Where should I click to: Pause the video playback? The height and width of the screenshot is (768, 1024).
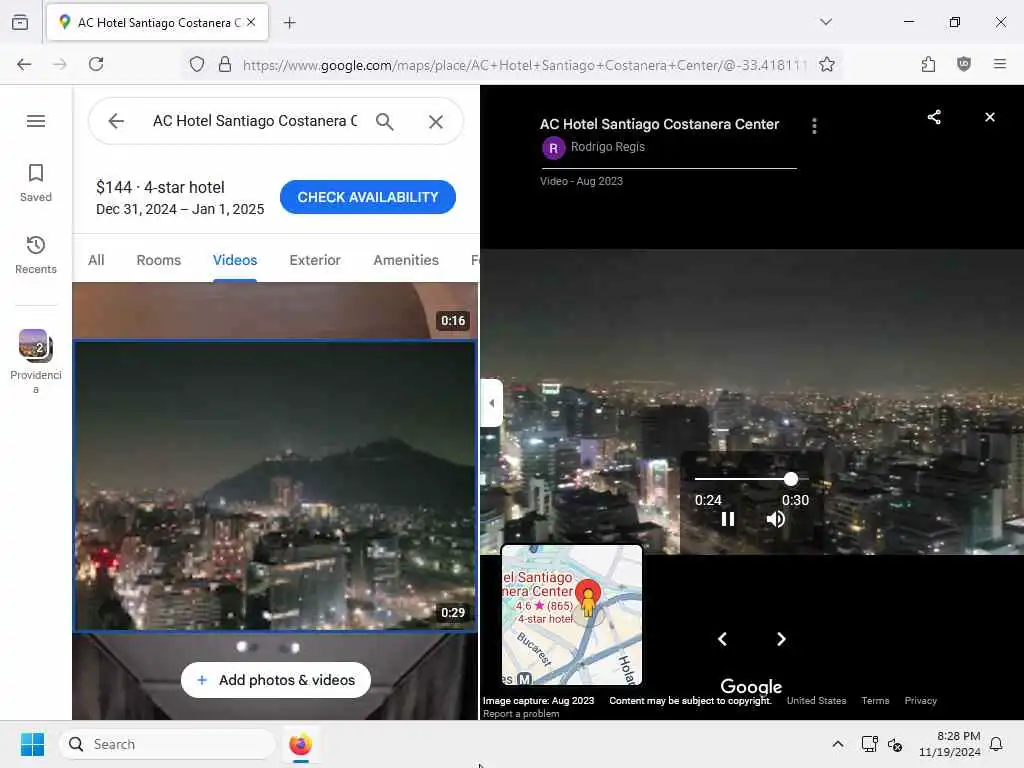(728, 519)
